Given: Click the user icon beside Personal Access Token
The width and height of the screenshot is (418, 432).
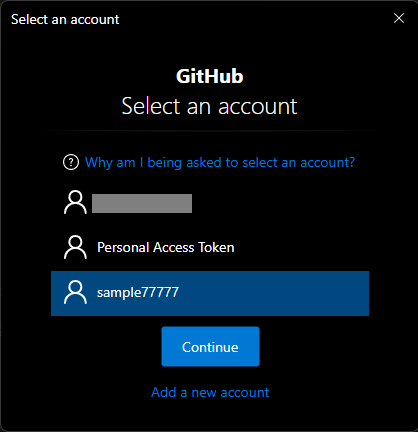Looking at the screenshot, I should [x=75, y=247].
